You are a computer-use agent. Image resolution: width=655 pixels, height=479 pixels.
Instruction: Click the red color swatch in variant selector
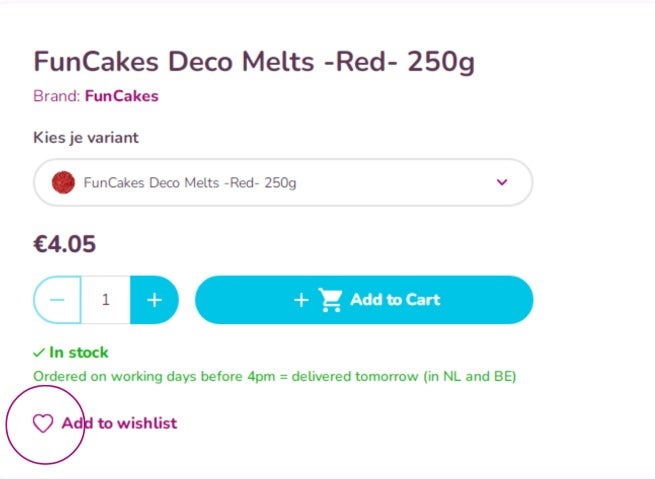[63, 182]
